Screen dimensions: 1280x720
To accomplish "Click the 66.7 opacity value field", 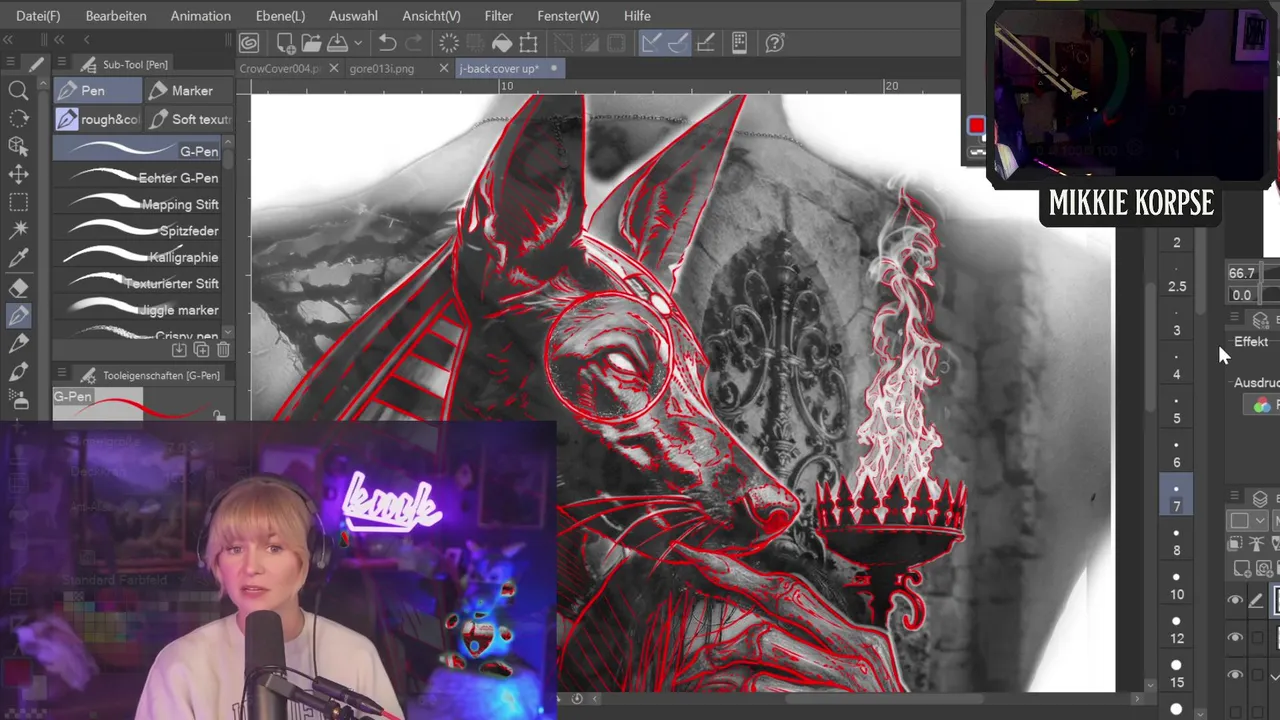I will click(x=1245, y=273).
